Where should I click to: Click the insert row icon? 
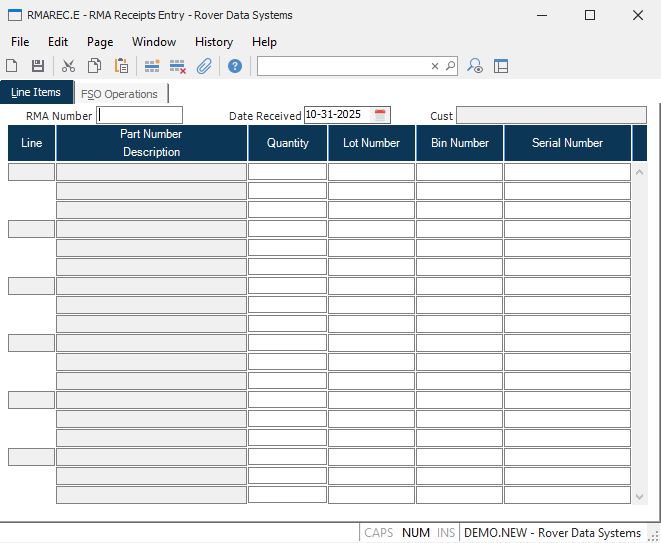(152, 66)
